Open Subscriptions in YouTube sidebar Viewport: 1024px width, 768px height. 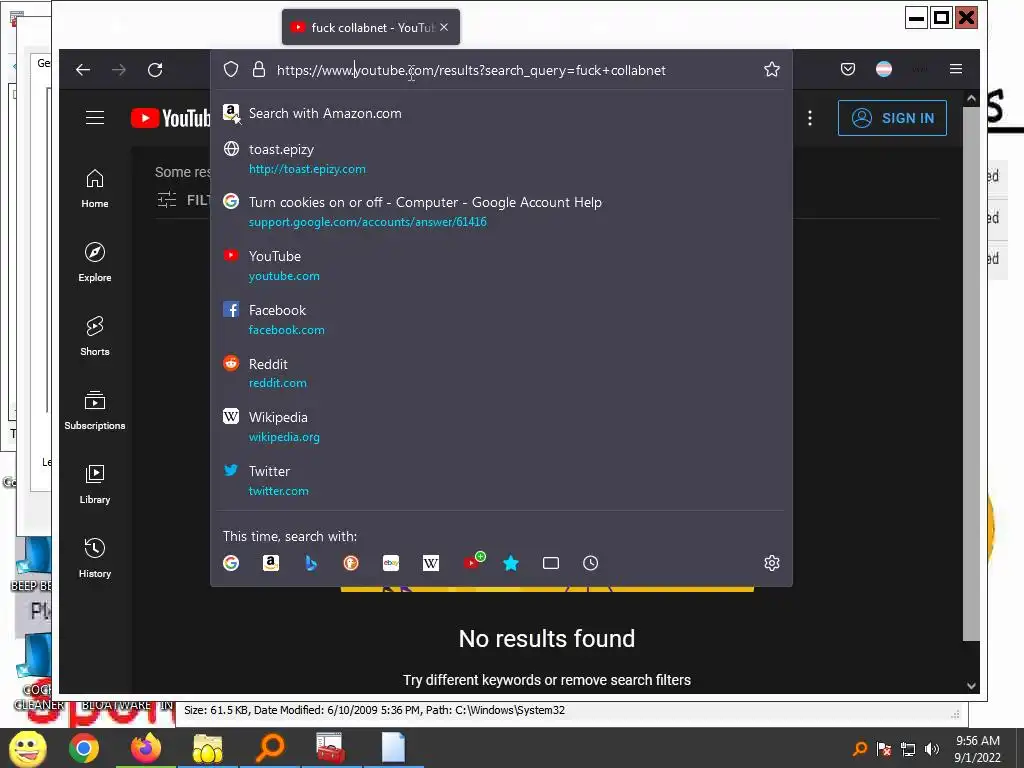coord(95,410)
